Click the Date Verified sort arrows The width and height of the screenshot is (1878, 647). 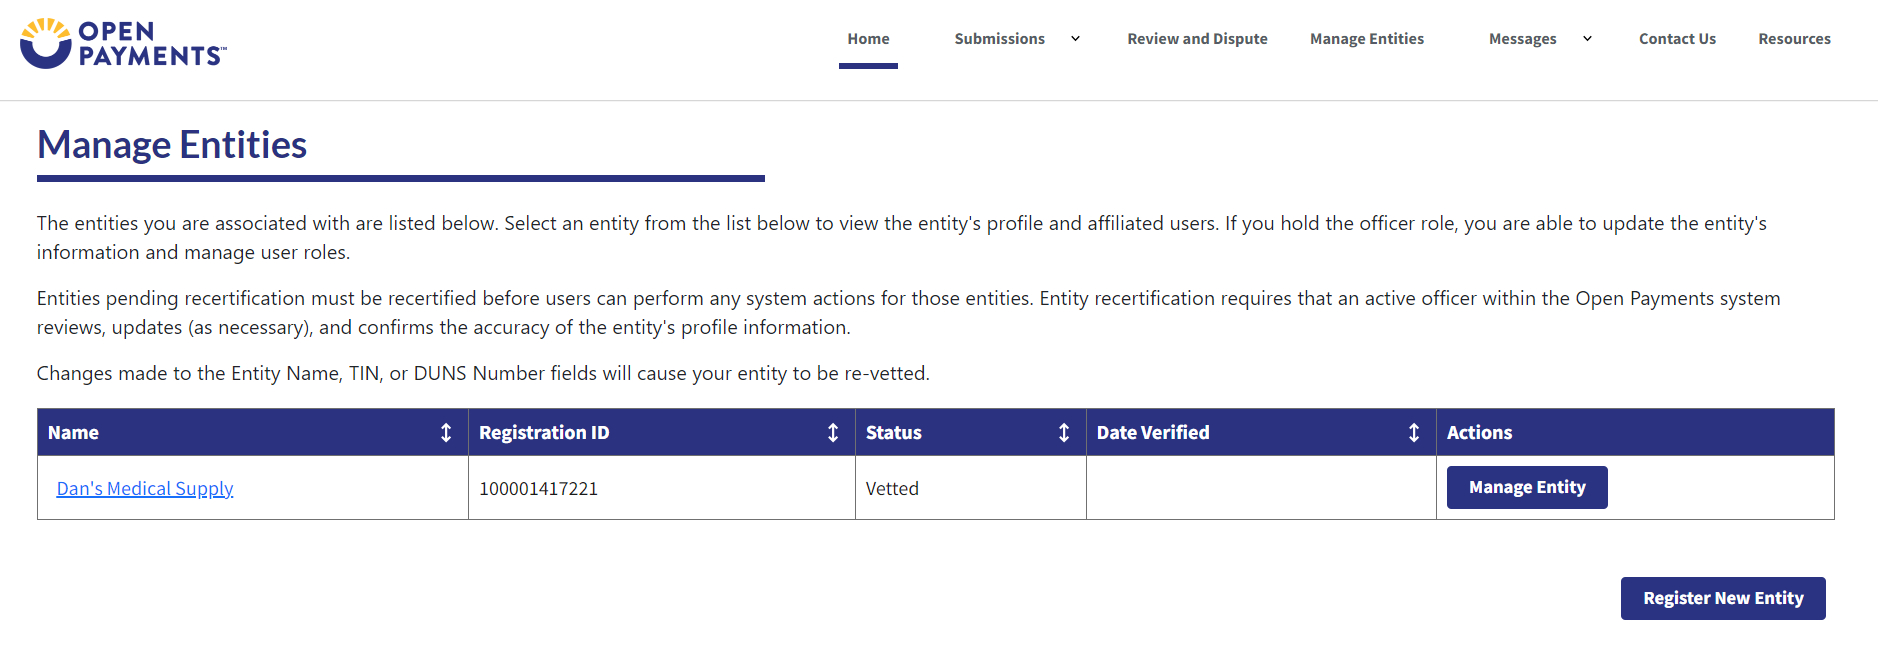(1414, 432)
